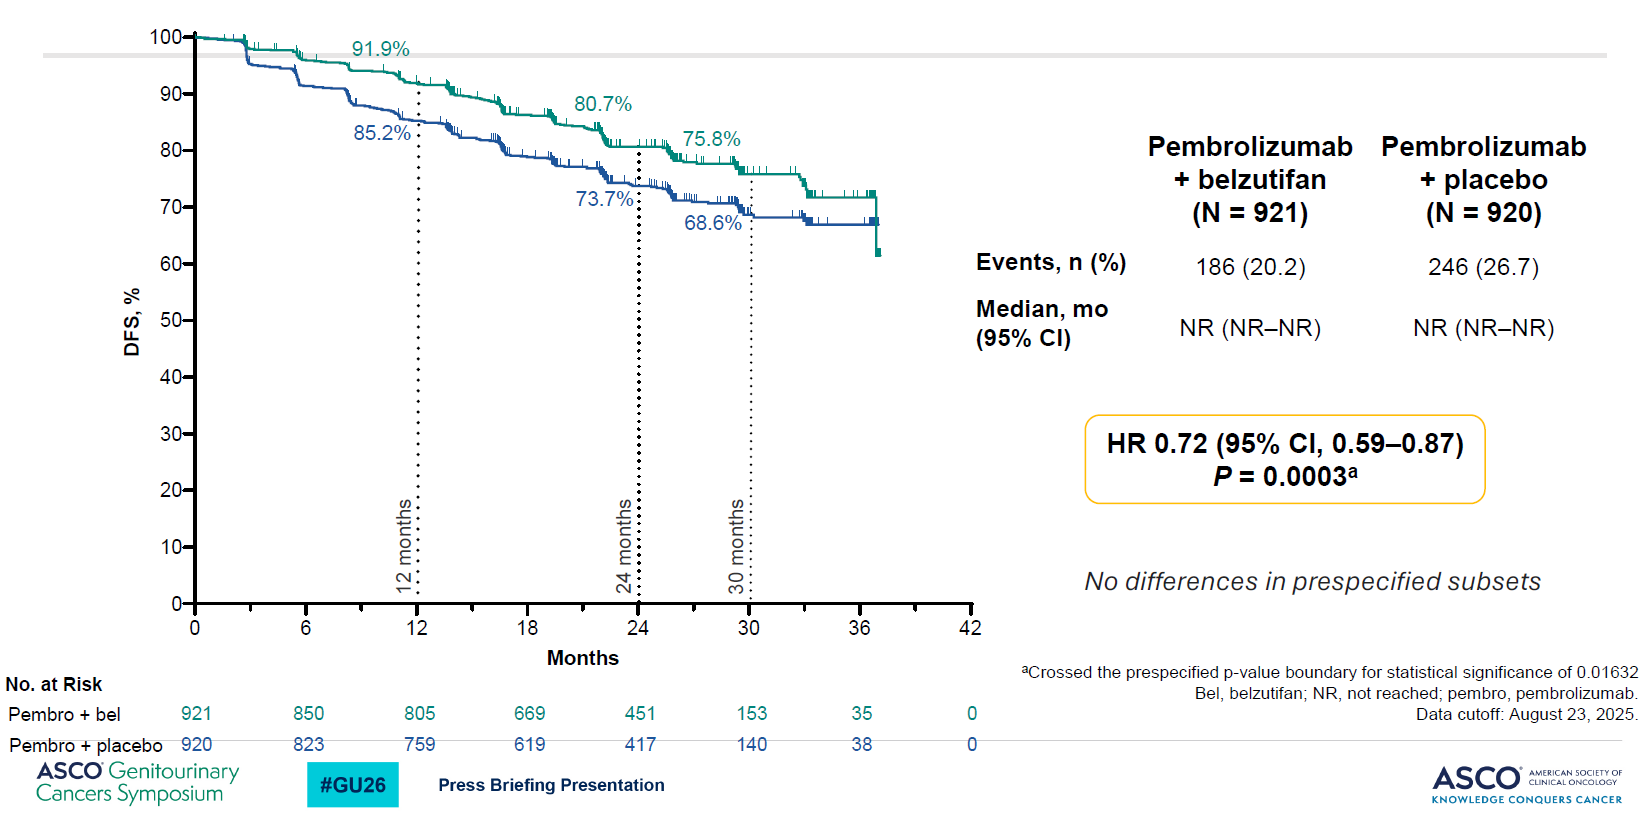Click the DFS, % y-axis title
The width and height of the screenshot is (1648, 814).
pos(132,322)
